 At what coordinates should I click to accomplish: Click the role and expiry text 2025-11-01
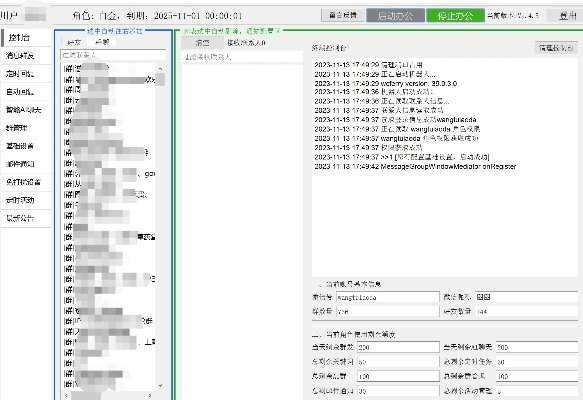pyautogui.click(x=157, y=16)
